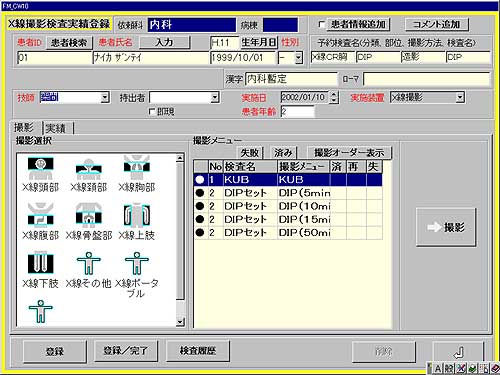Click the greyed 削除 button
The width and height of the screenshot is (500, 375).
coord(384,351)
